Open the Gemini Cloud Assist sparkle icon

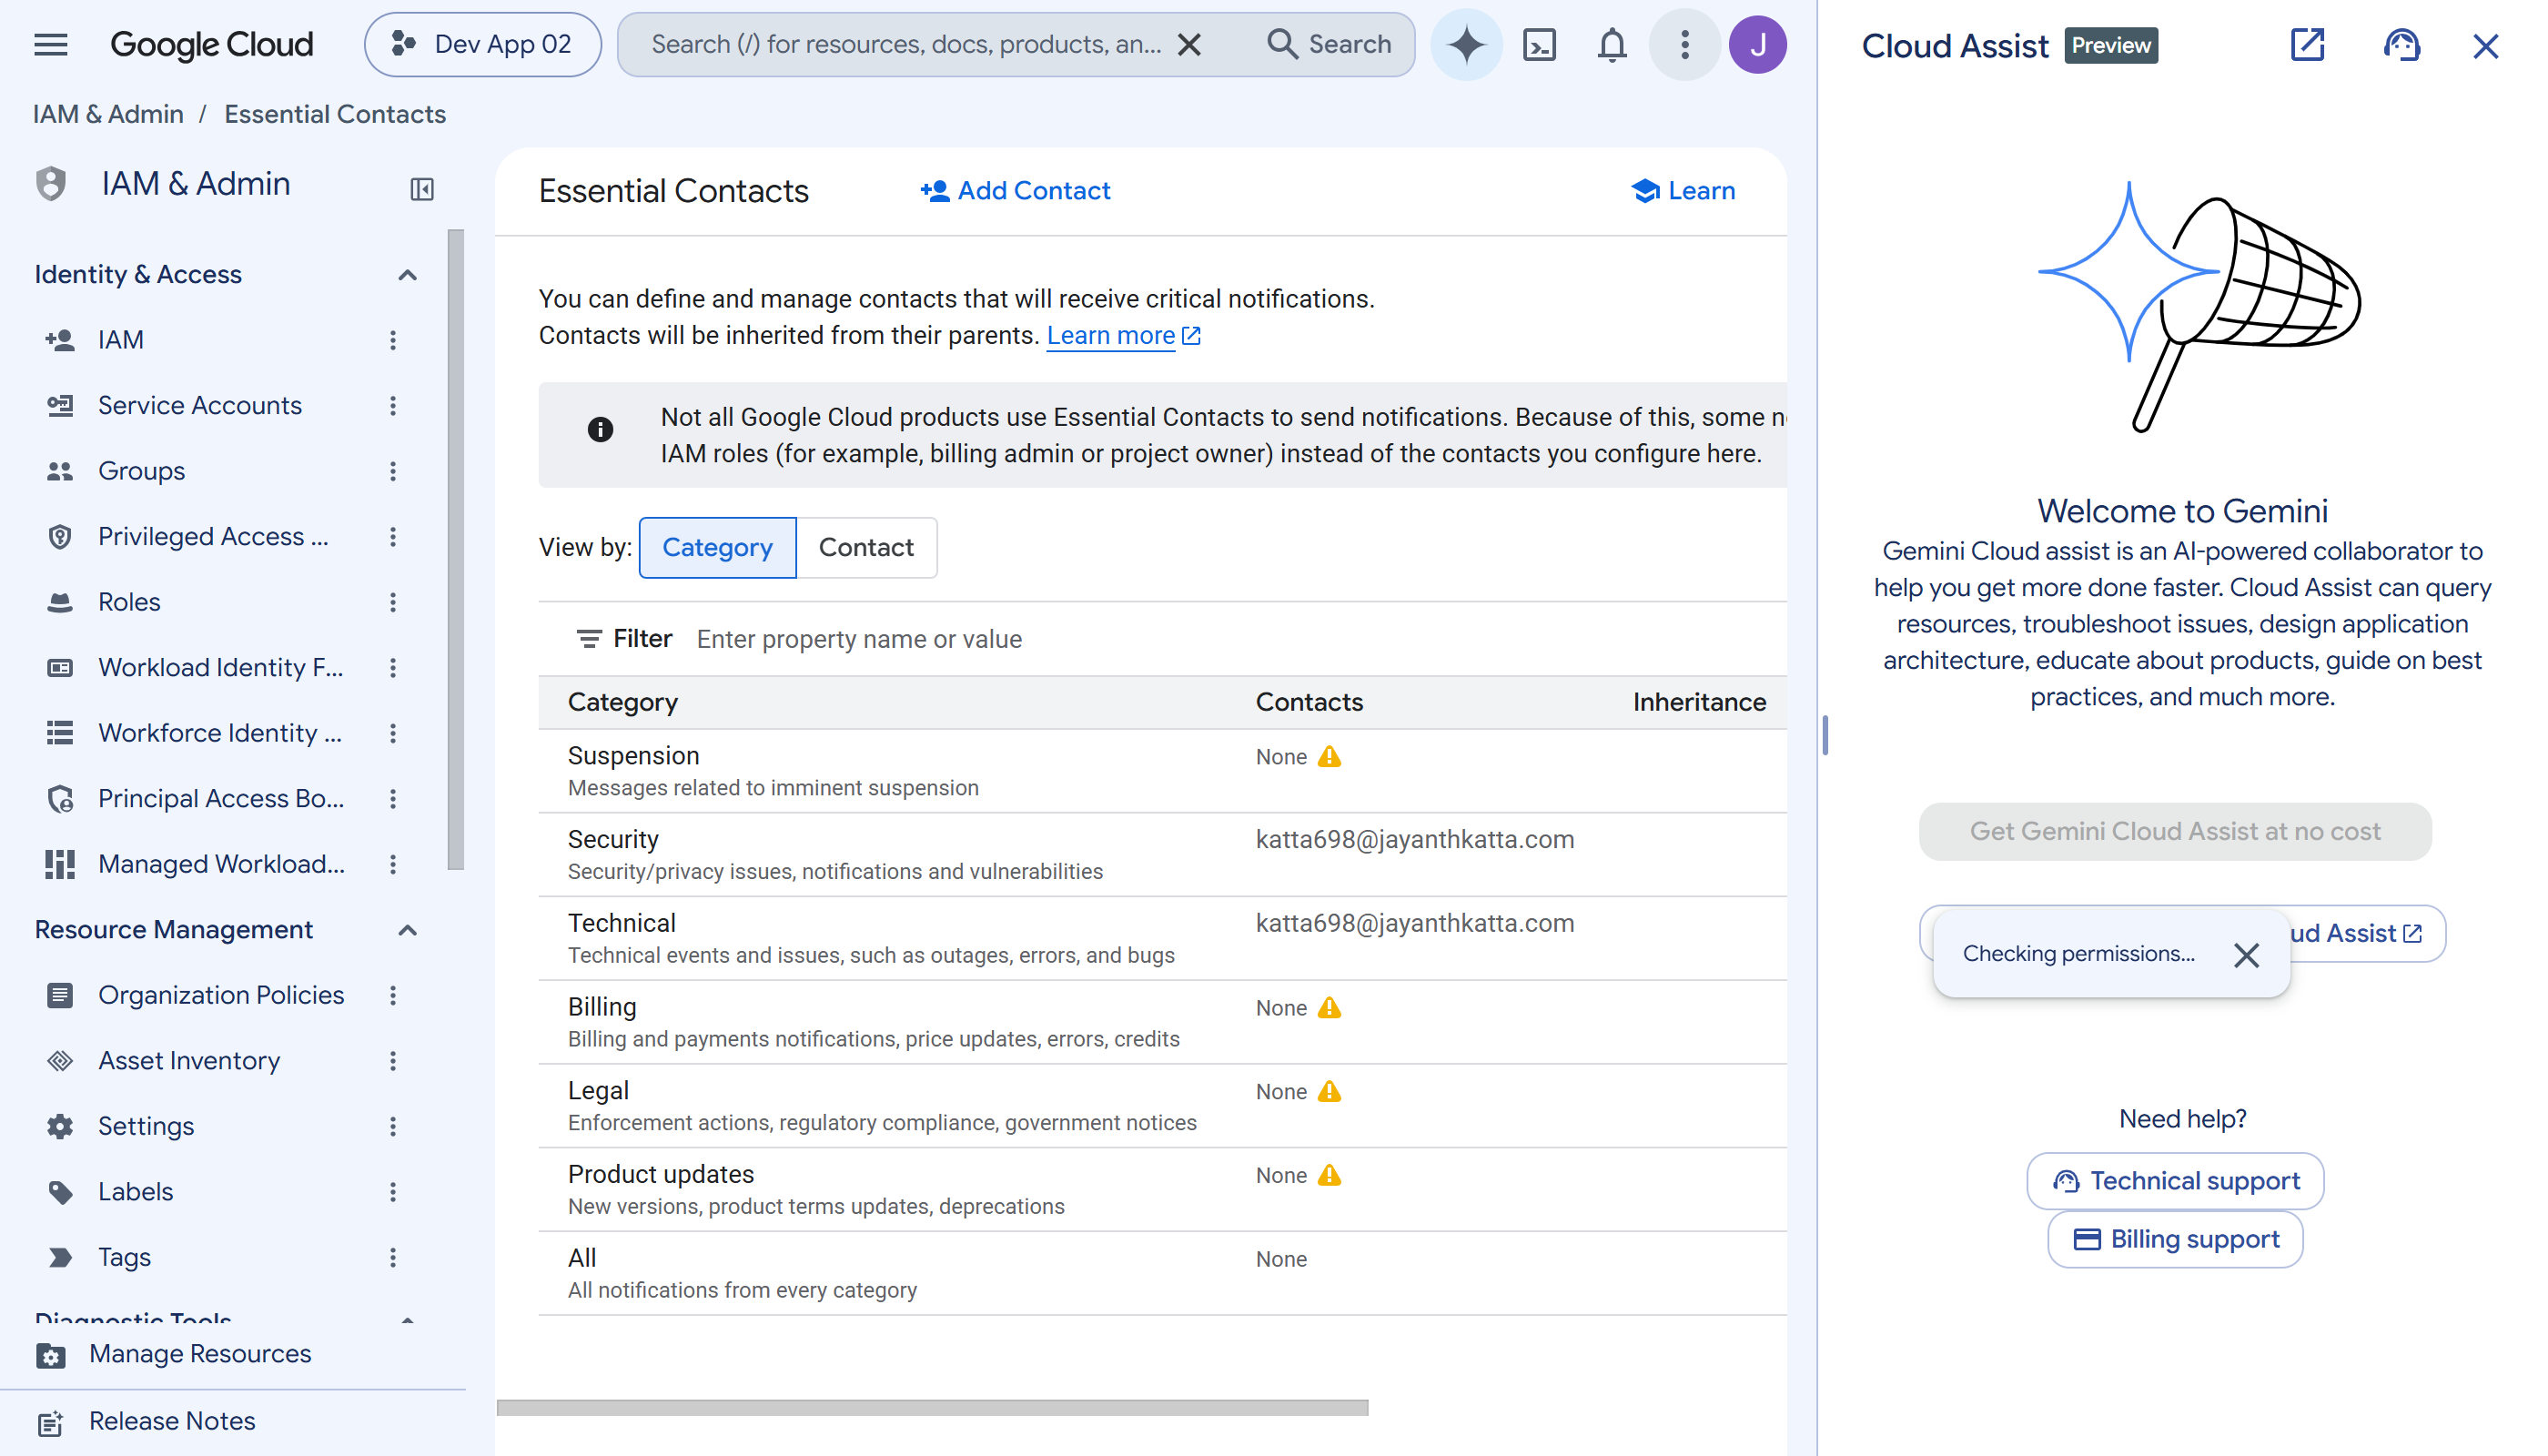[x=1466, y=45]
